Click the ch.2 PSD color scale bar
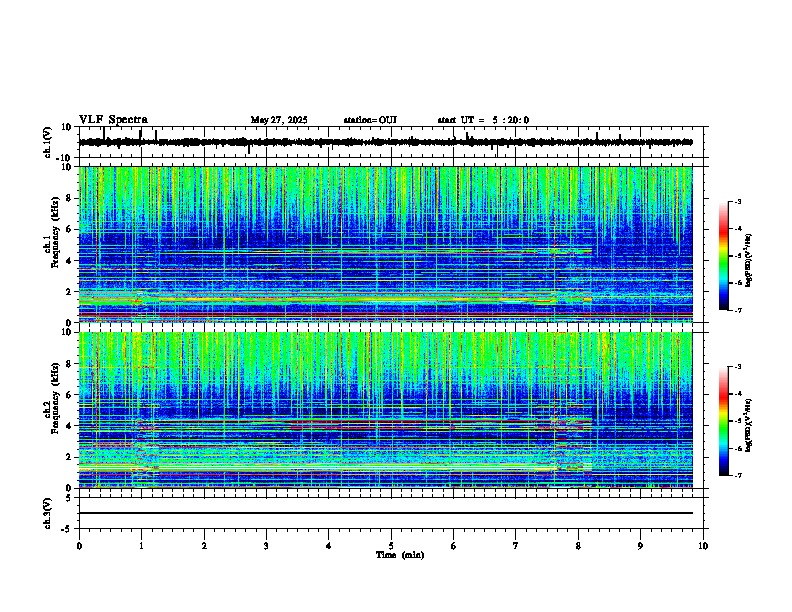This screenshot has height=612, width=792. 724,421
